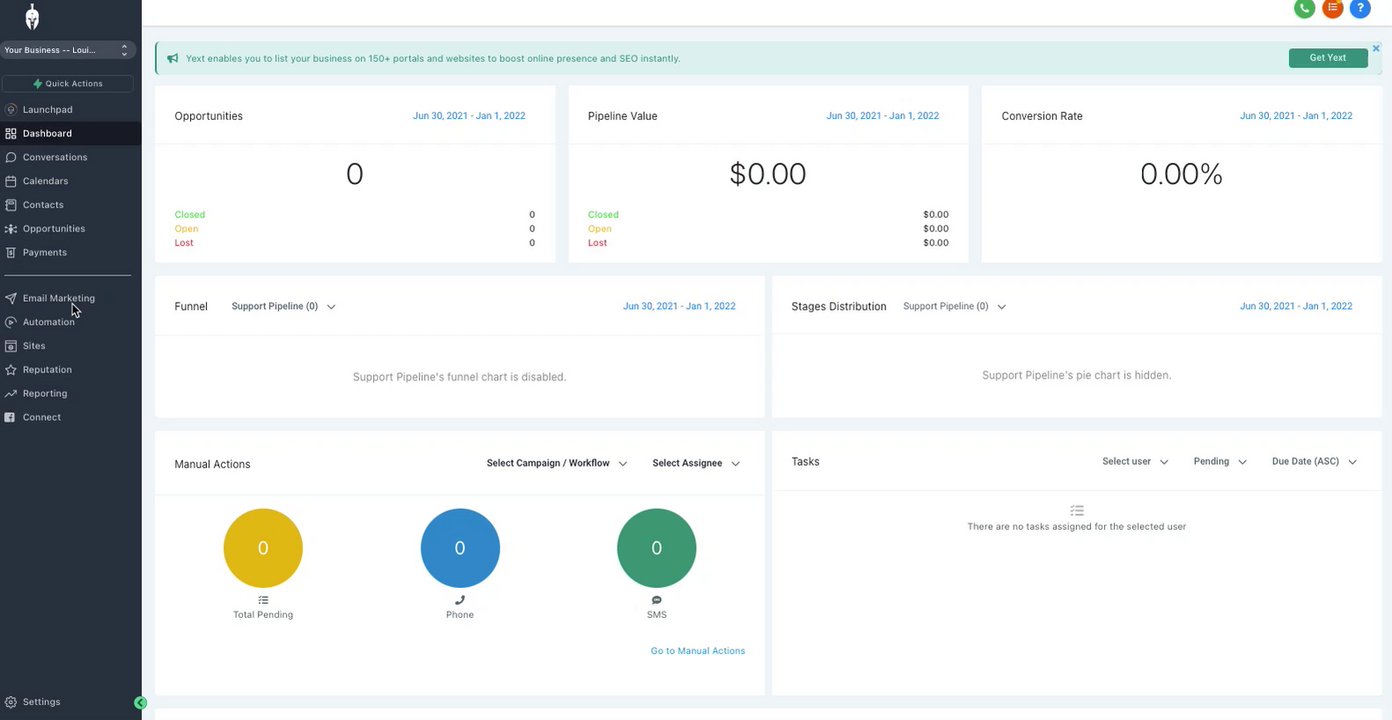Open the Select Assignee dropdown
The height and width of the screenshot is (720, 1392).
point(696,463)
